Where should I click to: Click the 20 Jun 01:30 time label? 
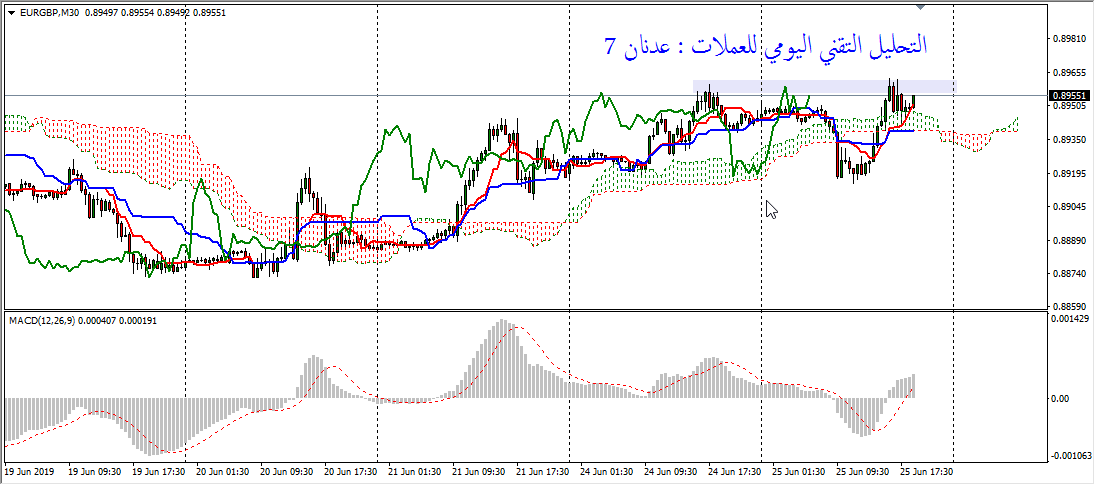coord(221,471)
